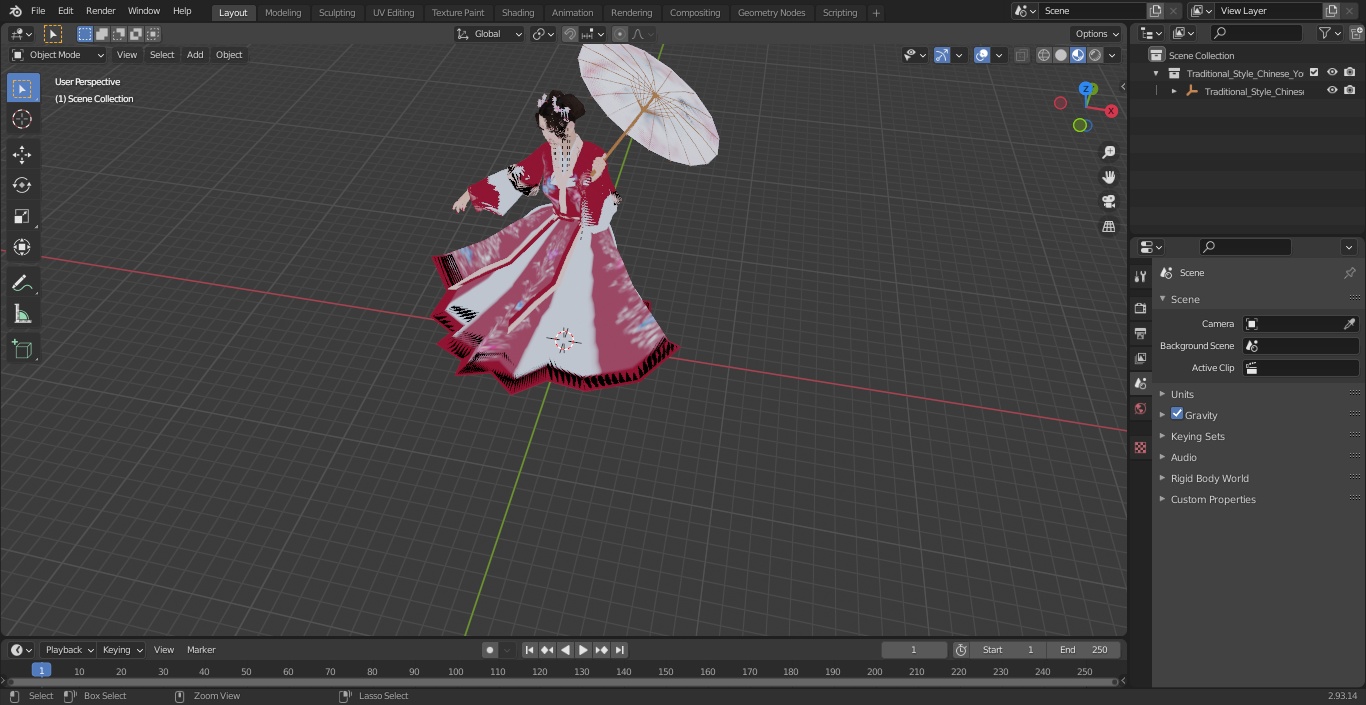Viewport: 1366px width, 705px height.
Task: Expand the child armature item in the outliner
Action: coord(1174,91)
